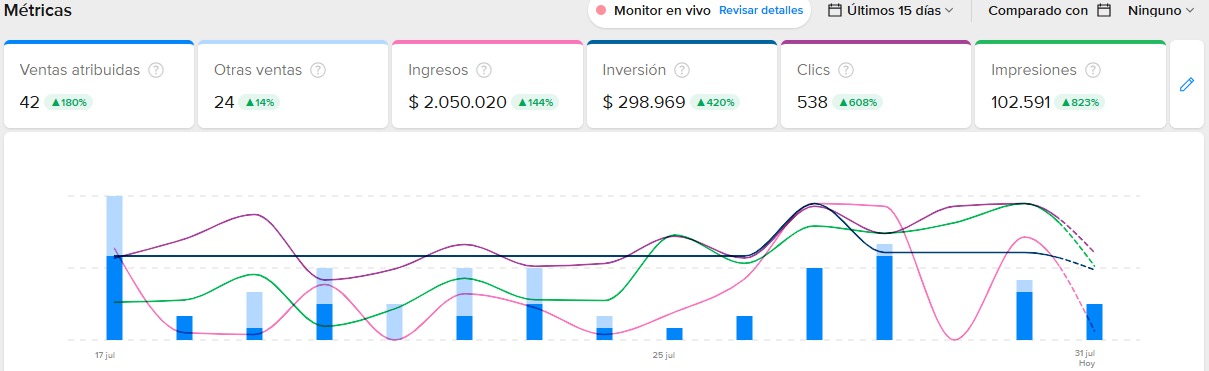This screenshot has height=371, width=1209.
Task: Open help icon next to Otras ventas
Action: pos(318,70)
